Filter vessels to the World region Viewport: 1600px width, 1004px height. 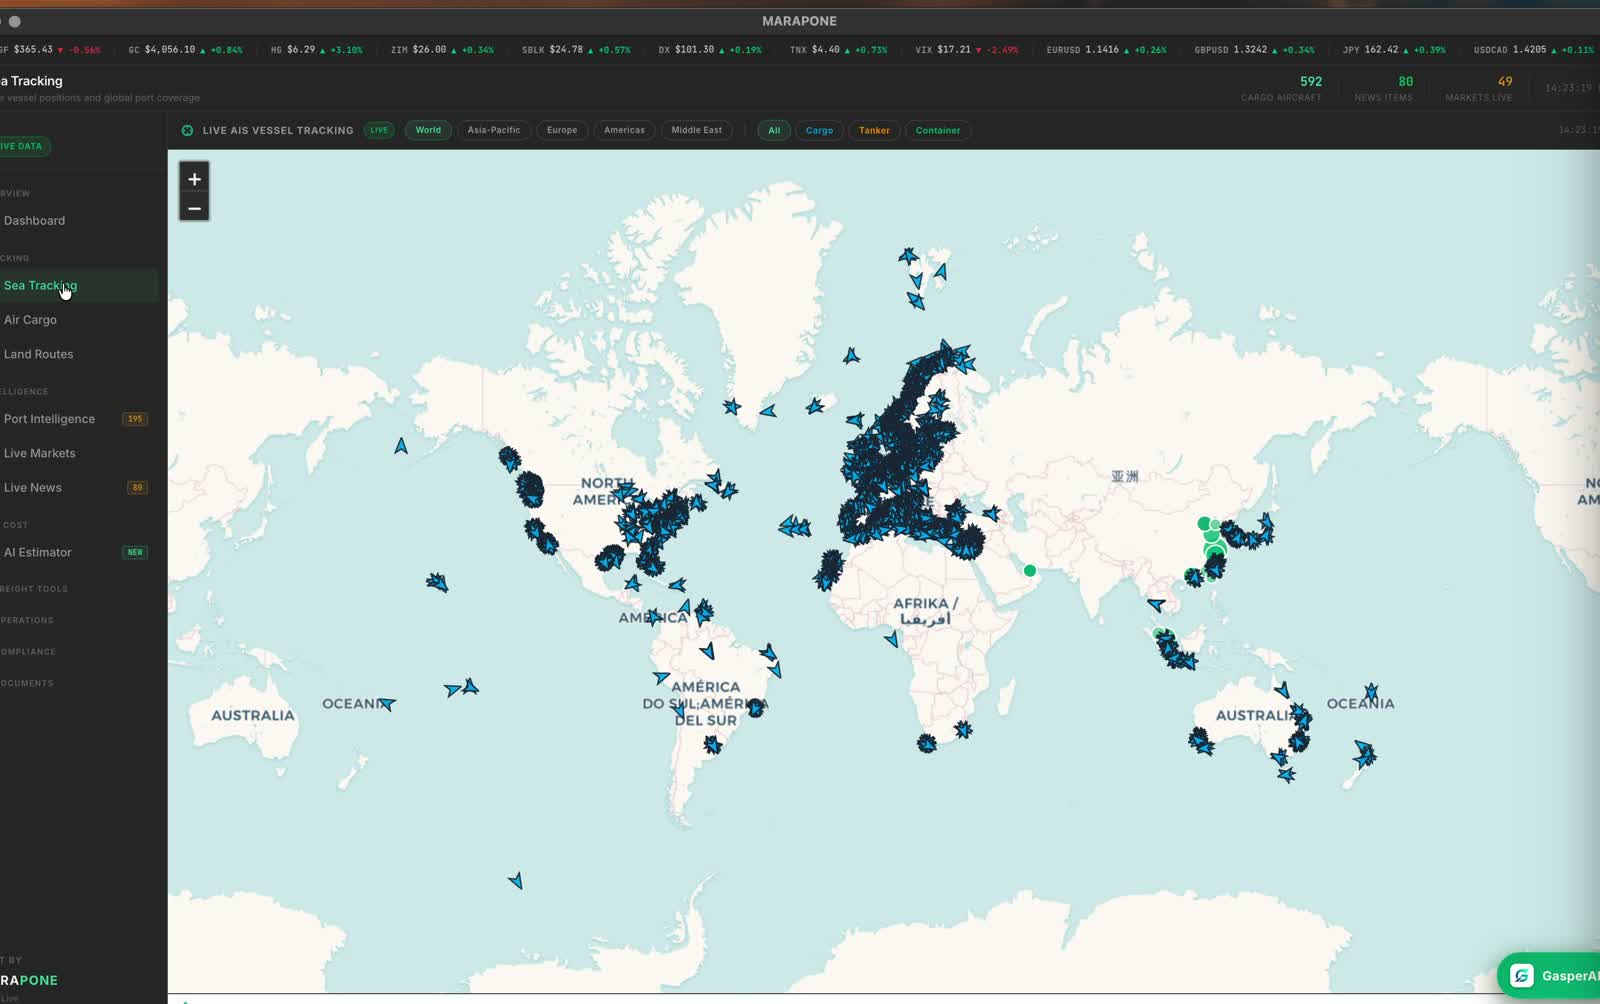click(428, 130)
